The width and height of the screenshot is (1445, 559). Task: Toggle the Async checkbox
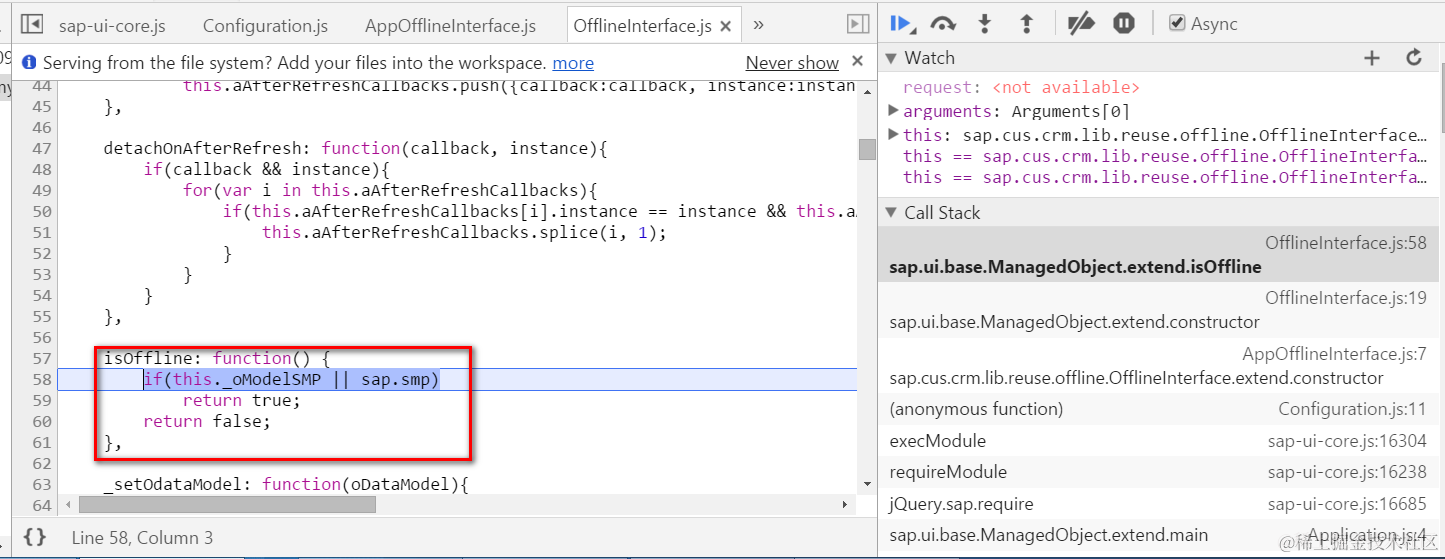(1177, 23)
